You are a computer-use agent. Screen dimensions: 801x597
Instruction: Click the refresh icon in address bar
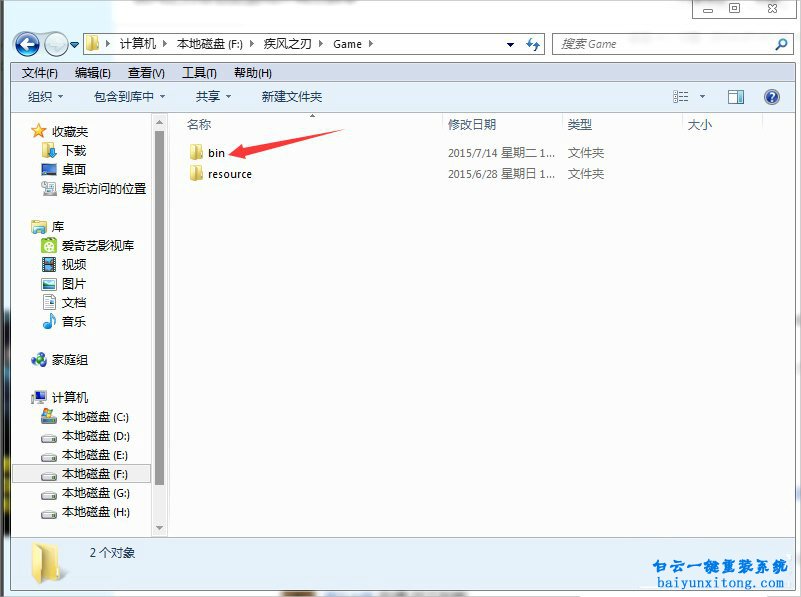[533, 44]
